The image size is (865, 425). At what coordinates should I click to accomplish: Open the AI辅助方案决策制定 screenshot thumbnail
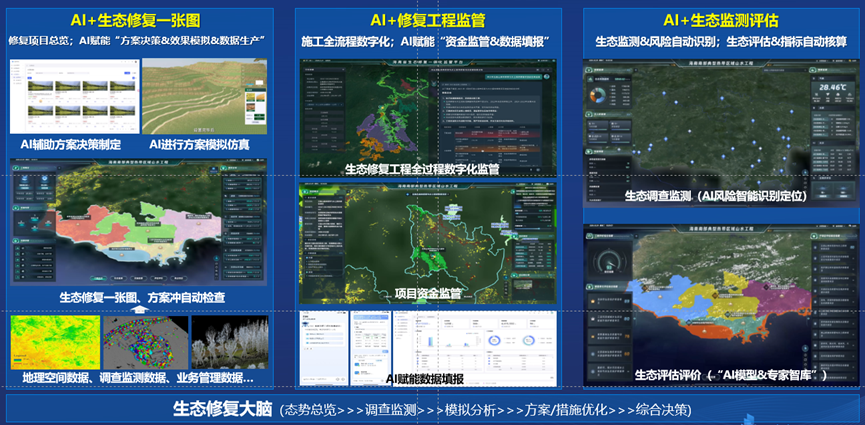pyautogui.click(x=73, y=98)
